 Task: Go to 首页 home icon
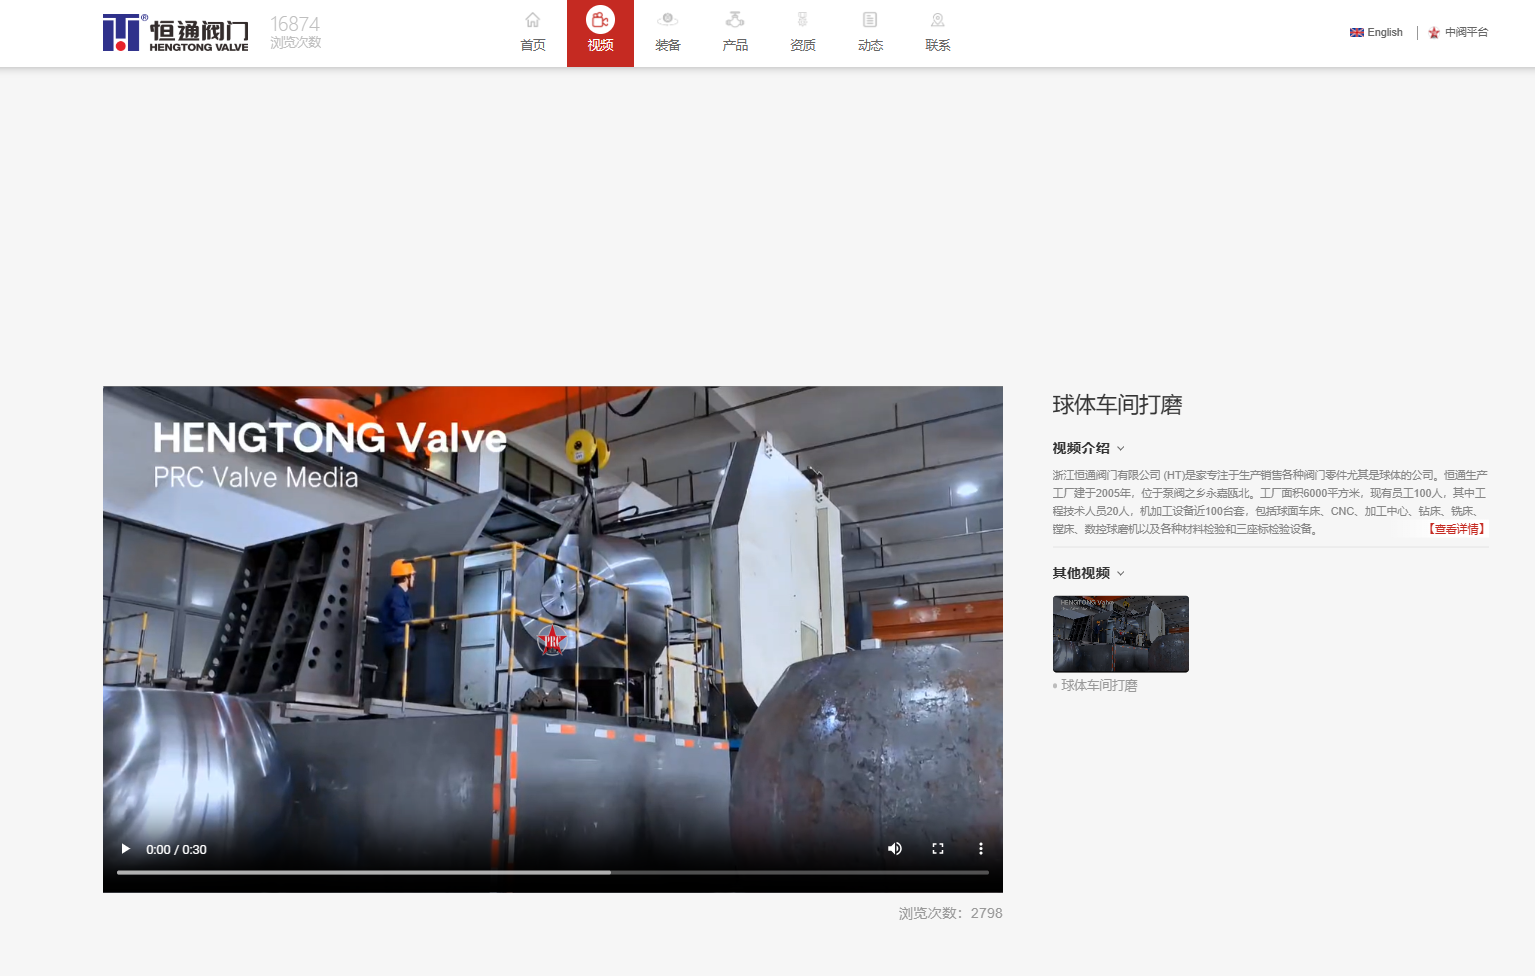(533, 20)
